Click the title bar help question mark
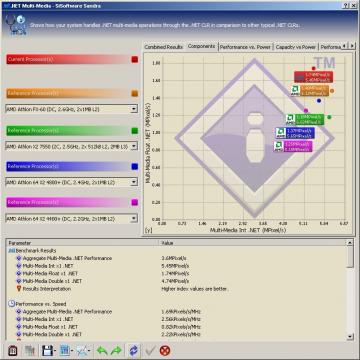This screenshot has height=360, width=360. click(345, 5)
